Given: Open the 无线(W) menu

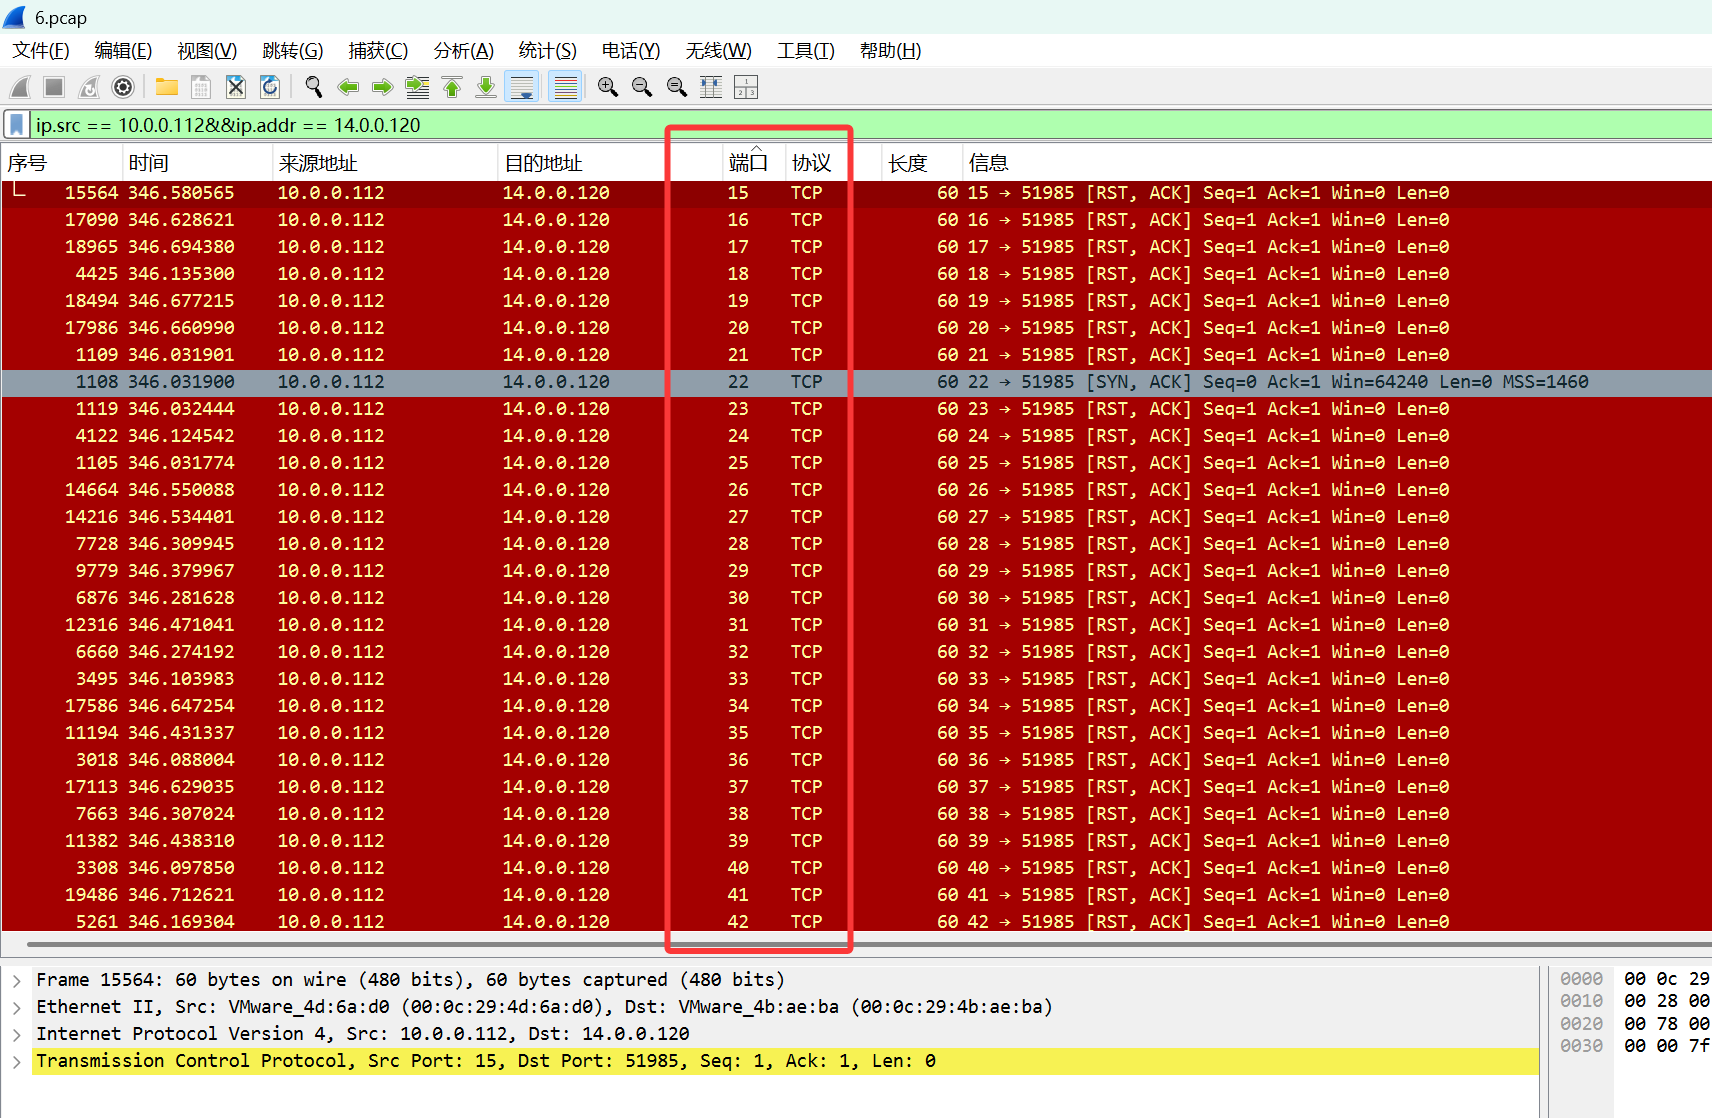Looking at the screenshot, I should pyautogui.click(x=719, y=51).
